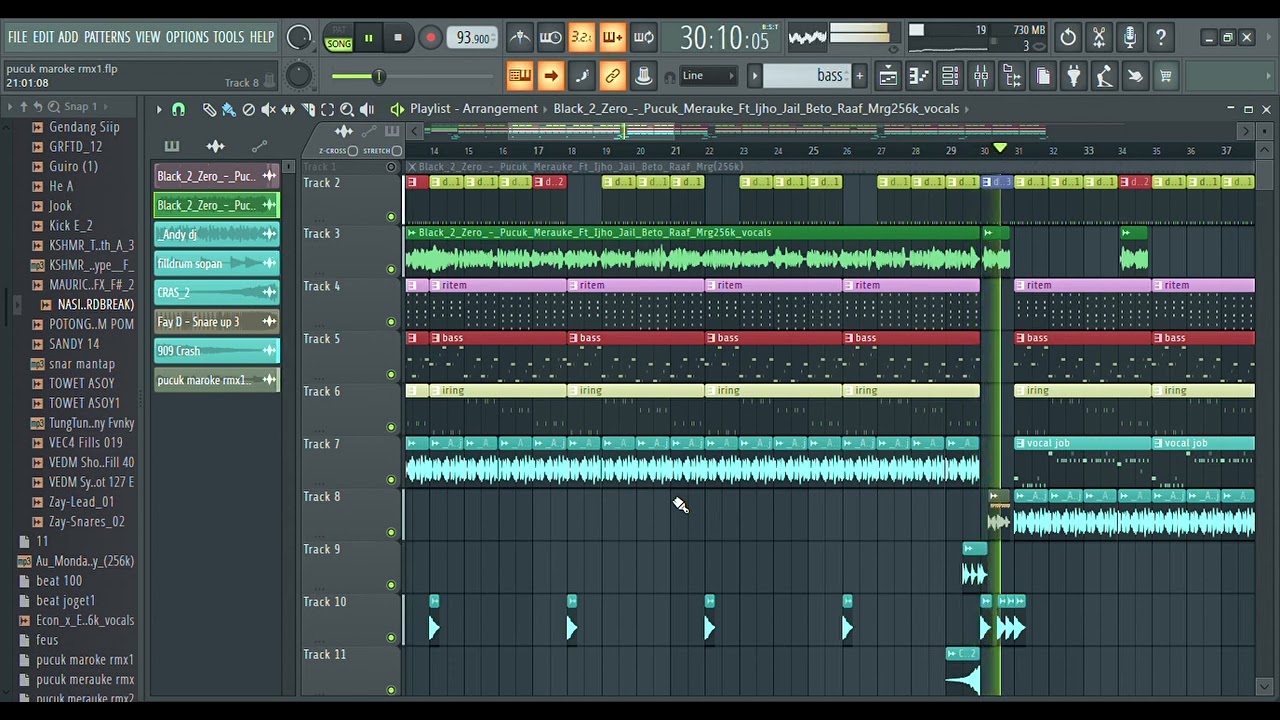This screenshot has height=720, width=1280.
Task: Mute Track 4 using its green dot
Action: 391,322
